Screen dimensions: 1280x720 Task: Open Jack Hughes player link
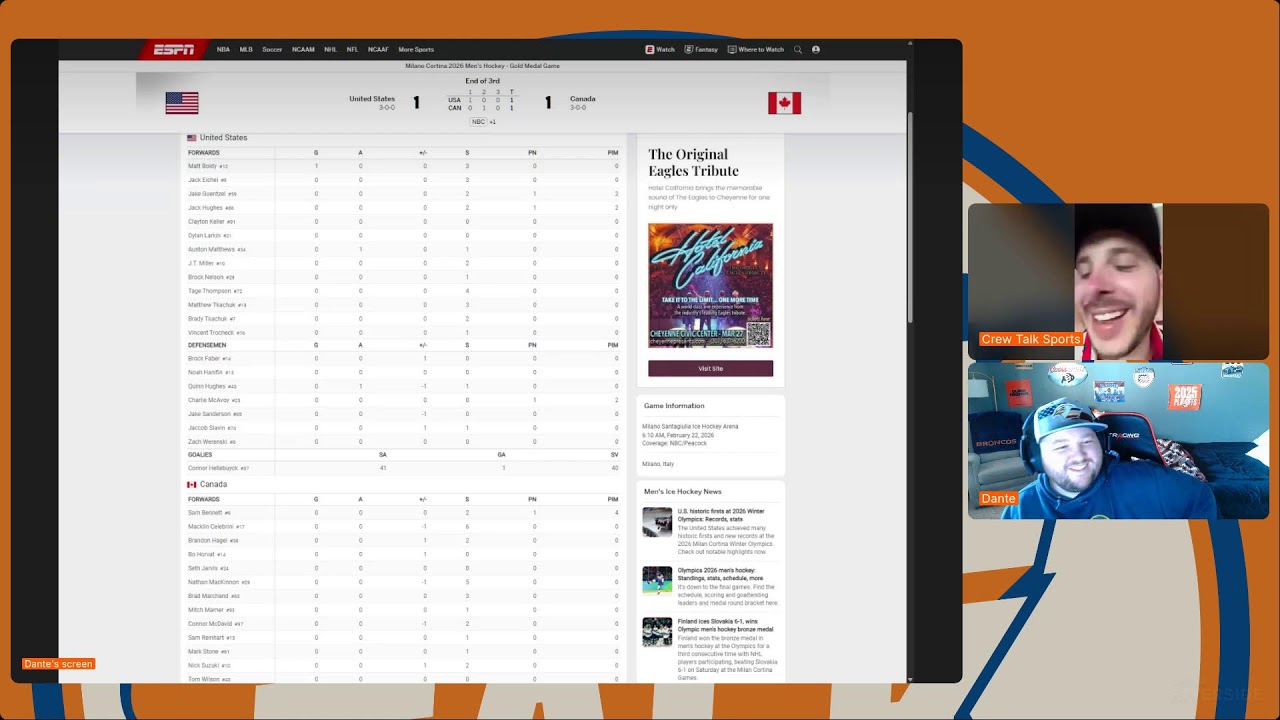tap(205, 208)
